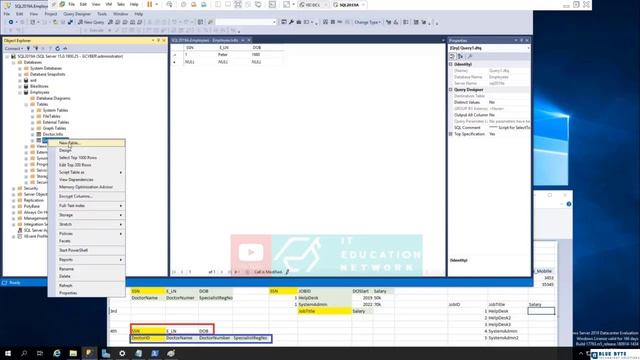This screenshot has height=360, width=640.
Task: Click the Categorized icon in Properties
Action: [x=452, y=57]
